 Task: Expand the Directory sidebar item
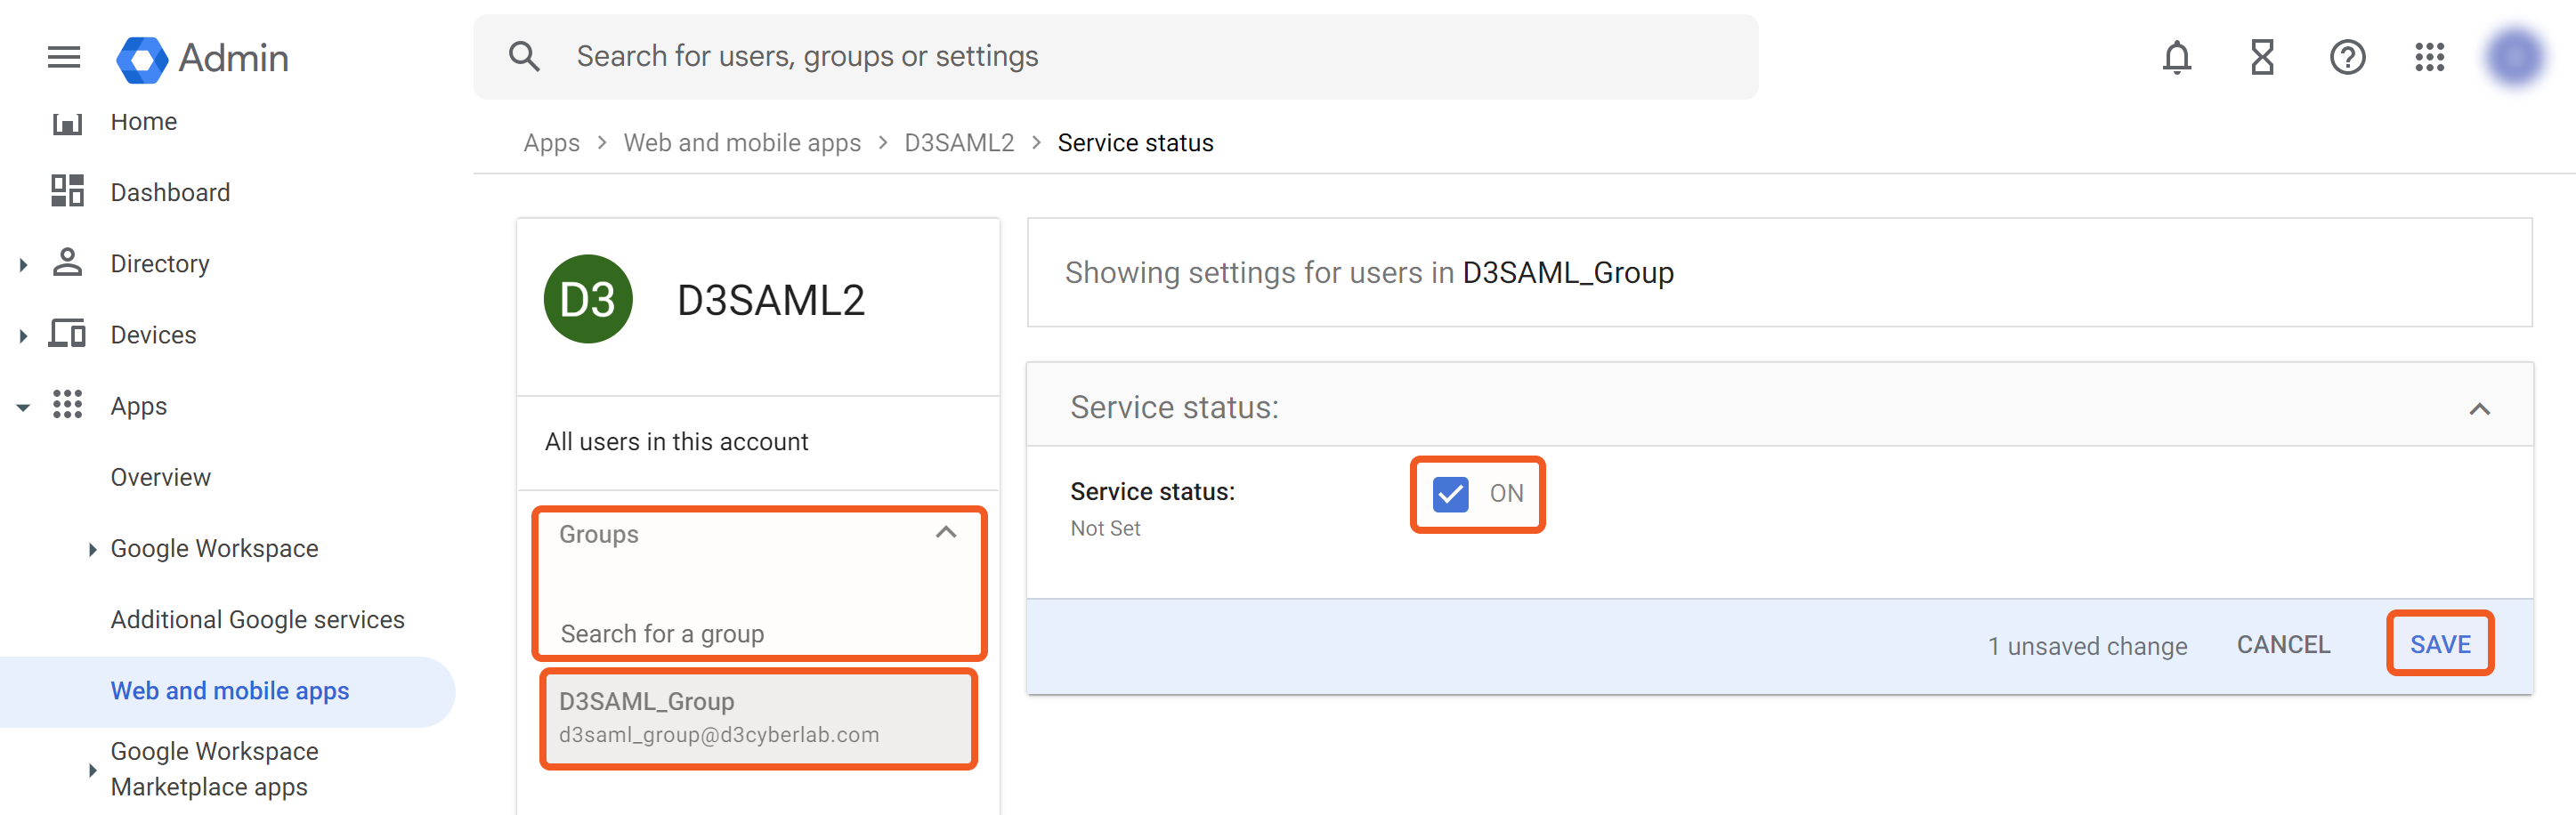[x=23, y=264]
